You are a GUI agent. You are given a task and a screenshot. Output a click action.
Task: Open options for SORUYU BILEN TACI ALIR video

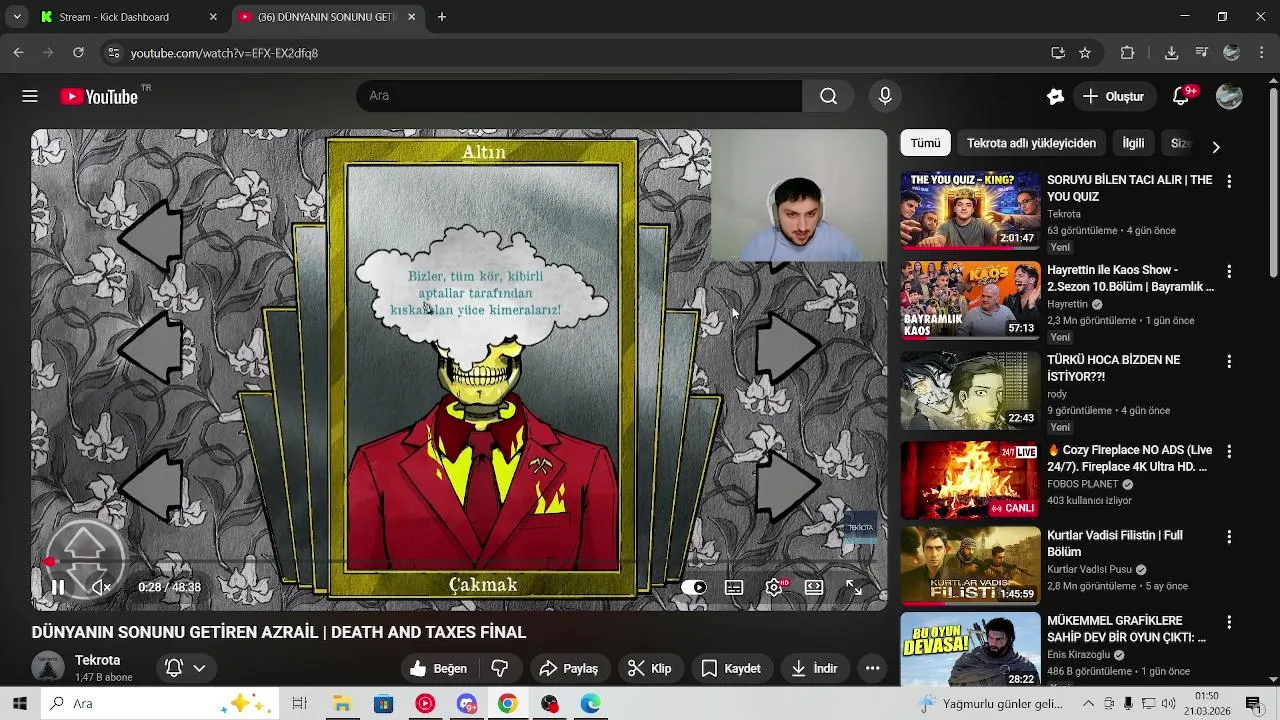tap(1229, 181)
